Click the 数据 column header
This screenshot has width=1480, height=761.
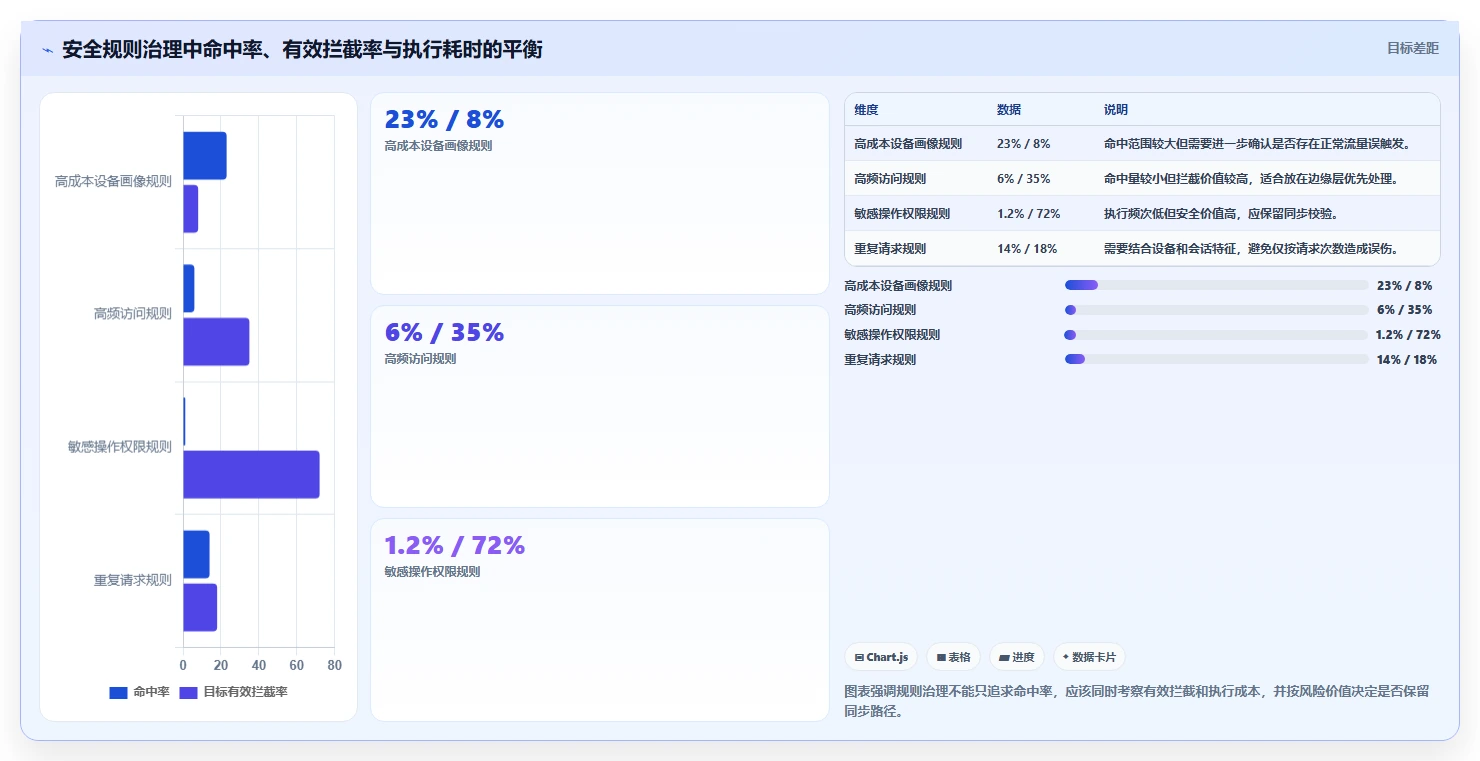tap(1009, 110)
